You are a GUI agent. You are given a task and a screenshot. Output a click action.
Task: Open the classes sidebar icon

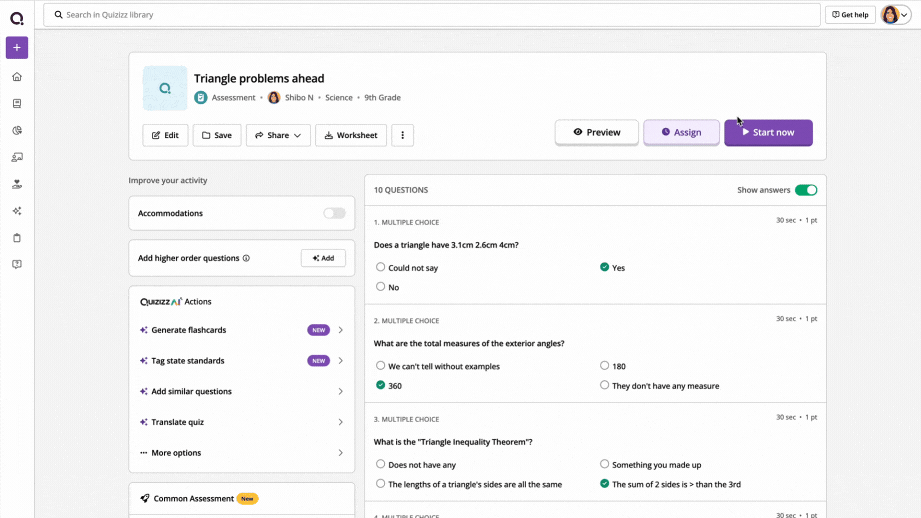[x=17, y=157]
